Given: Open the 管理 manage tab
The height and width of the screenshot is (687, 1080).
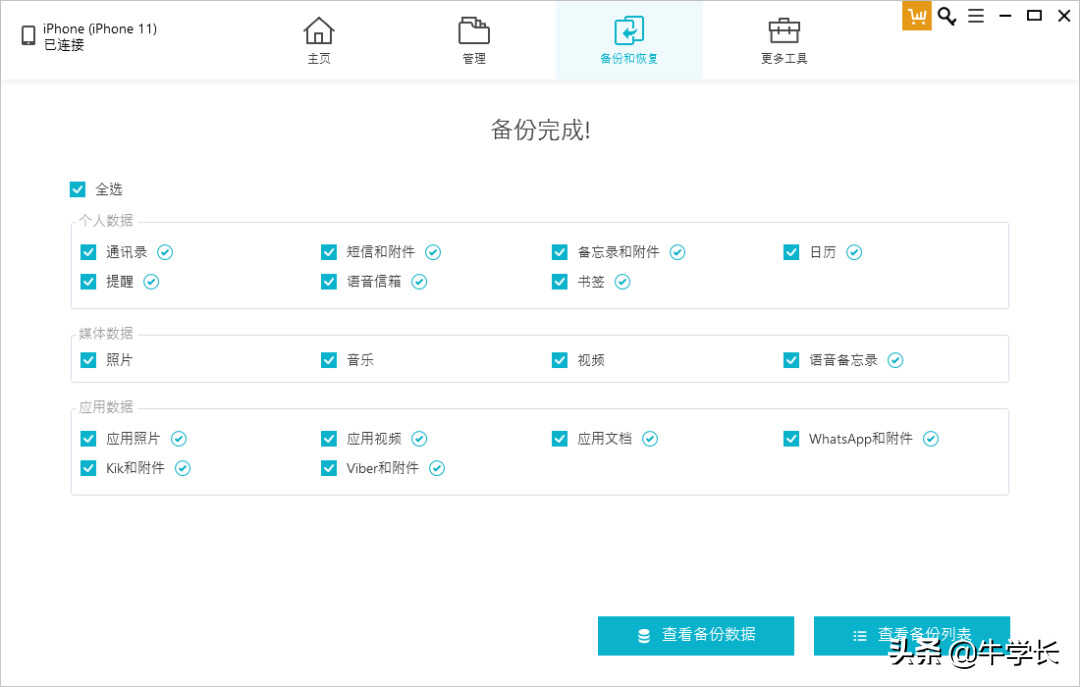Looking at the screenshot, I should [474, 40].
